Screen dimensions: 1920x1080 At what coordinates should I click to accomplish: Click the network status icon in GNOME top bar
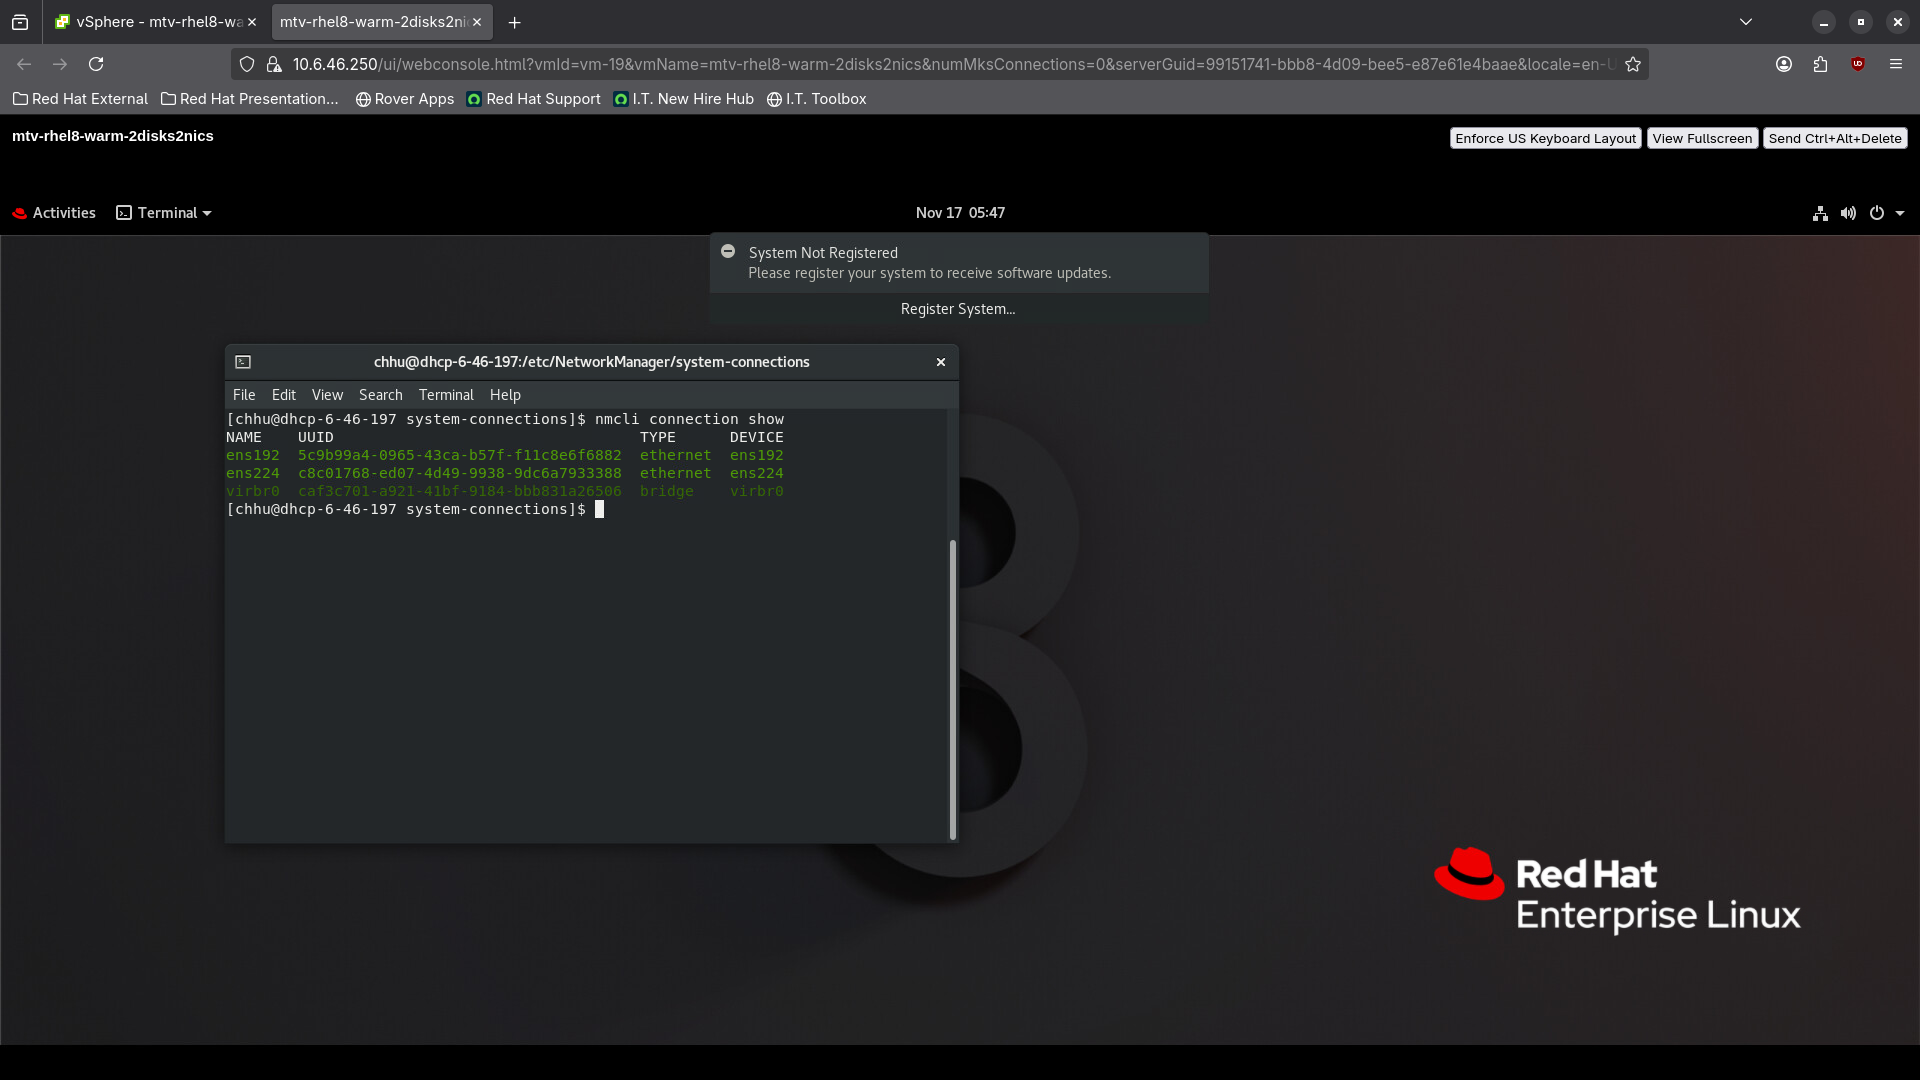(1820, 213)
